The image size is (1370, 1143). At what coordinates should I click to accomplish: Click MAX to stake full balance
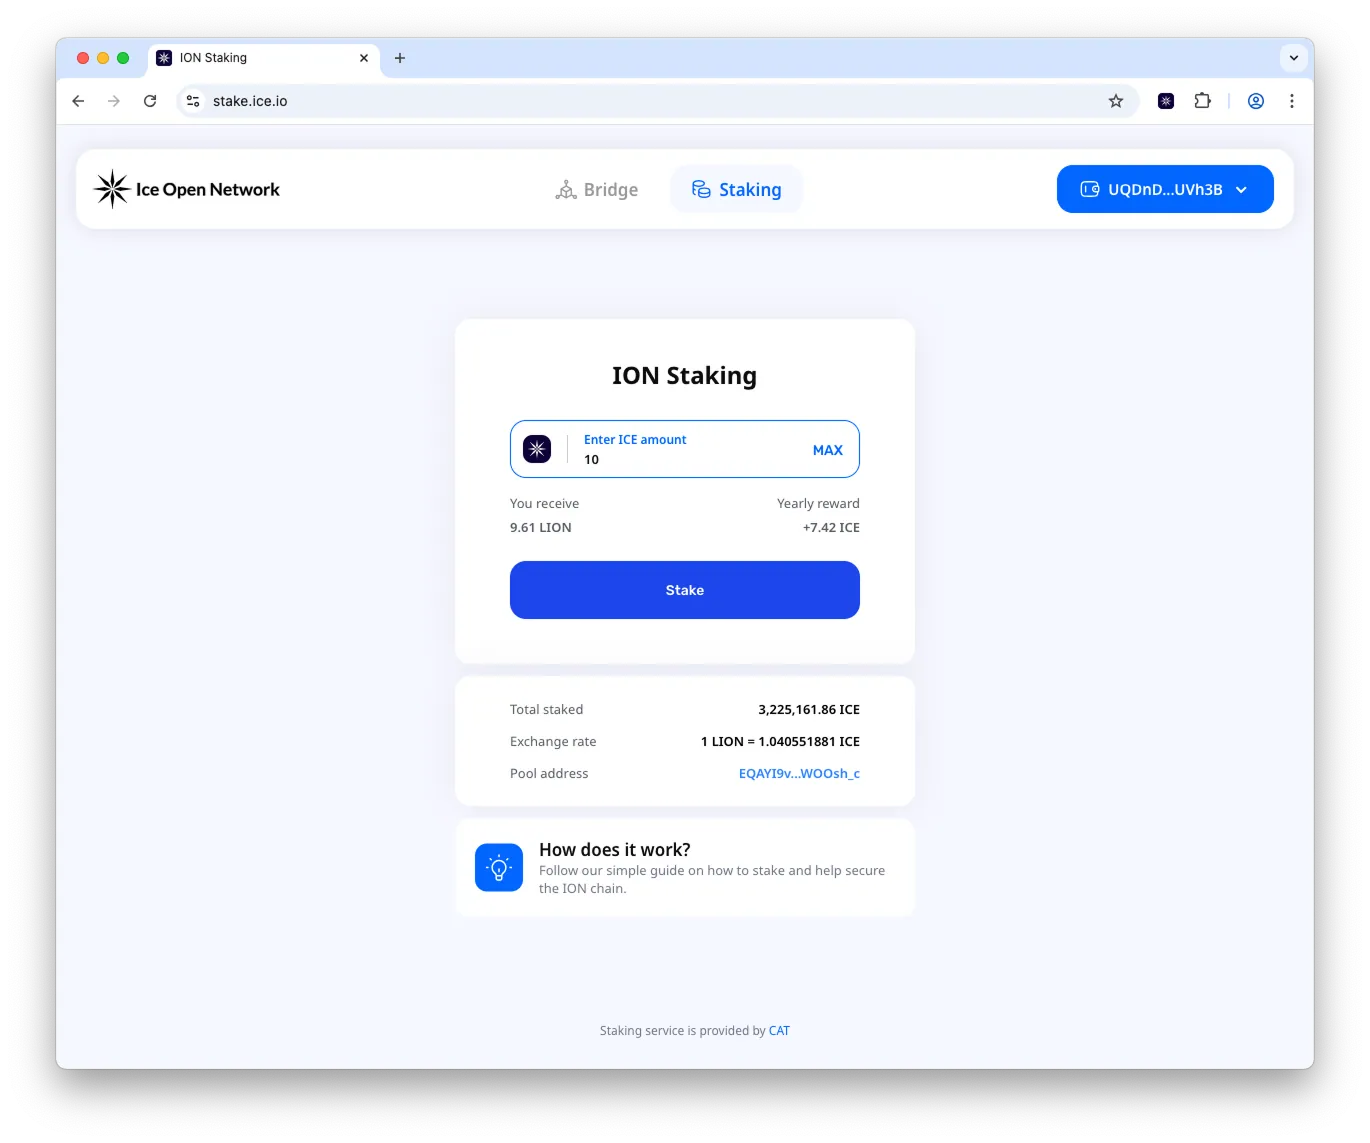coord(828,450)
